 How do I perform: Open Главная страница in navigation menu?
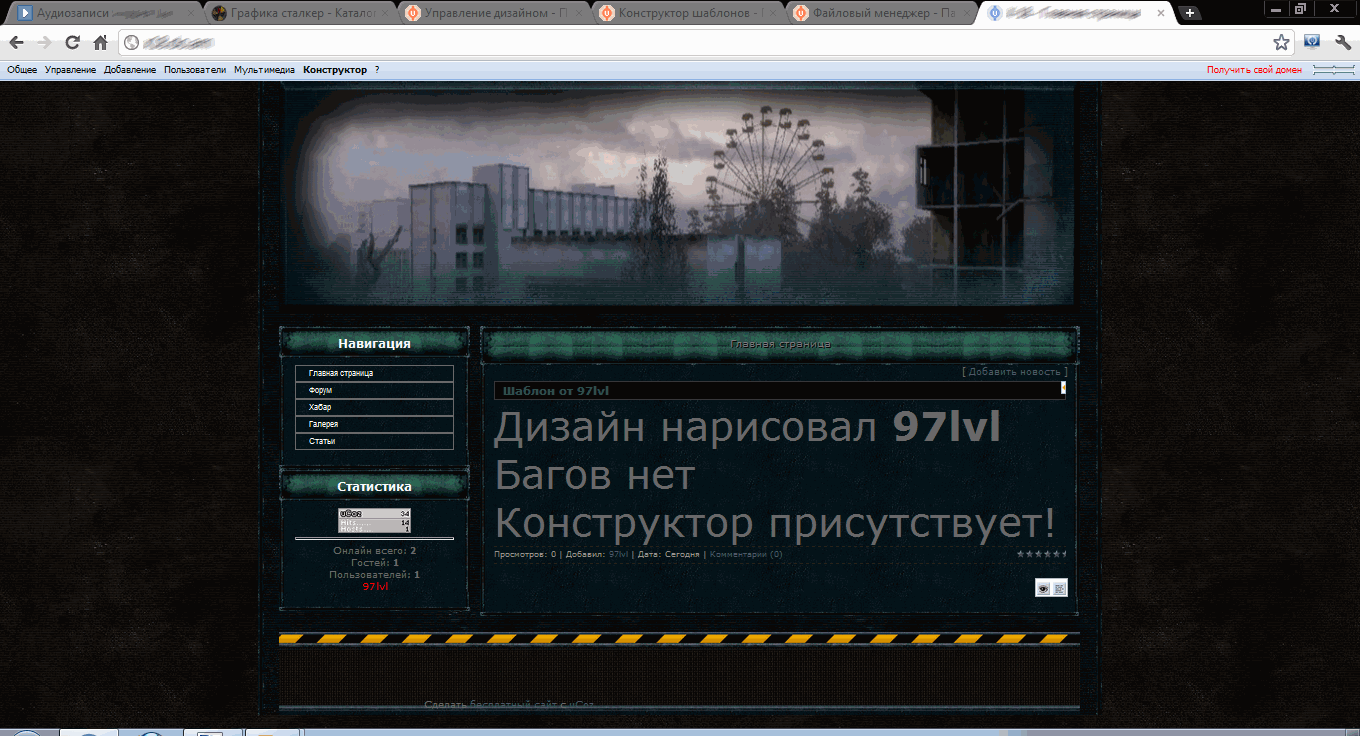(374, 373)
